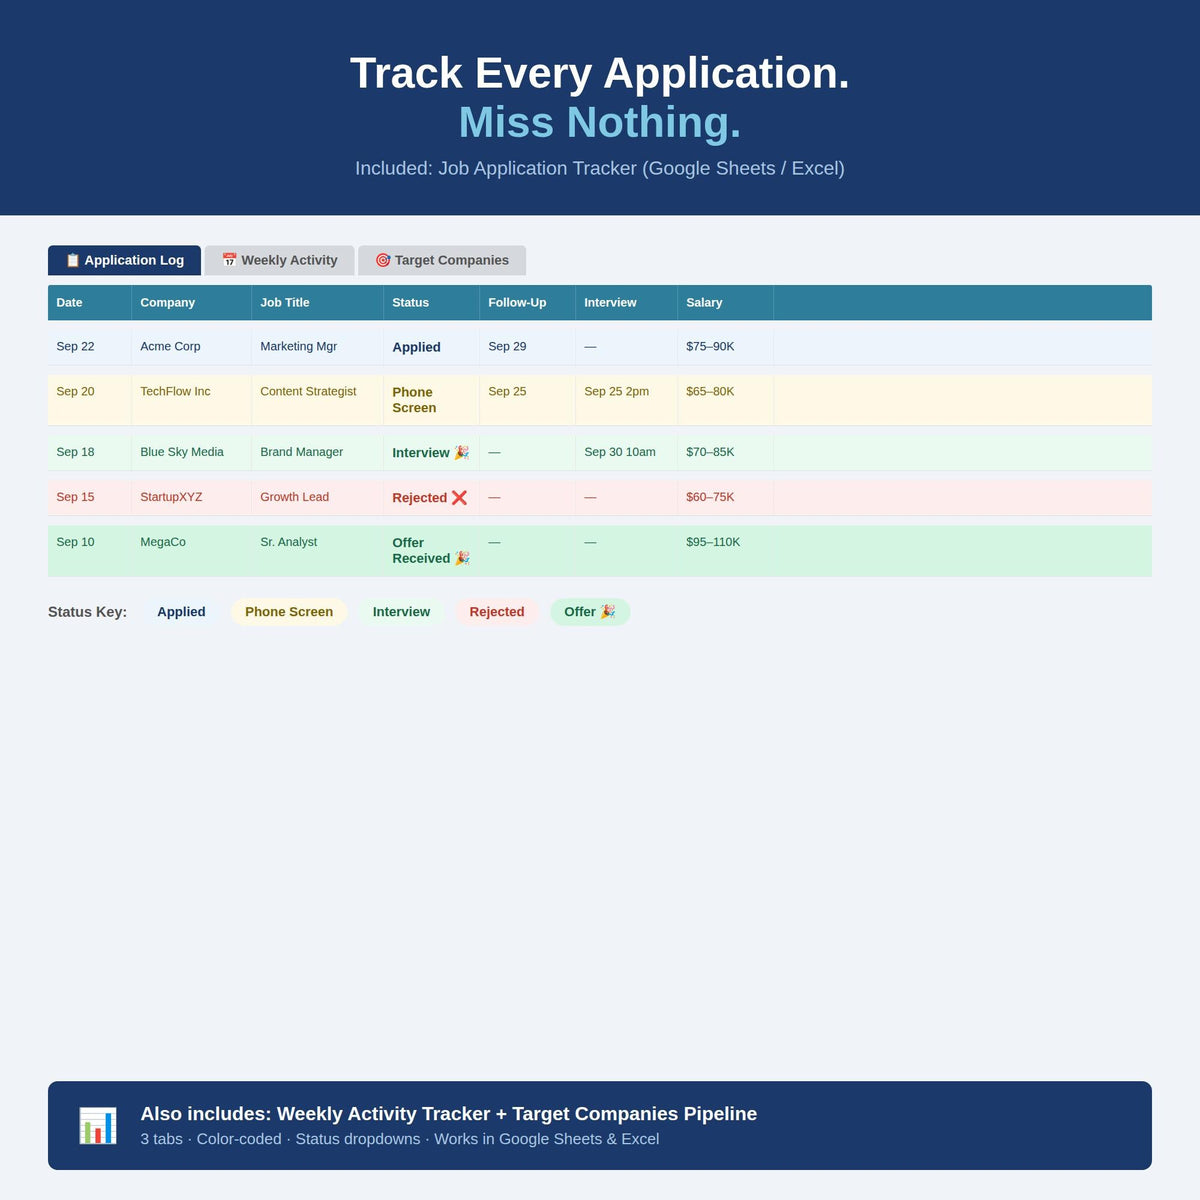Click the Sep 25 2pm interview cell
The image size is (1200, 1200).
627,400
